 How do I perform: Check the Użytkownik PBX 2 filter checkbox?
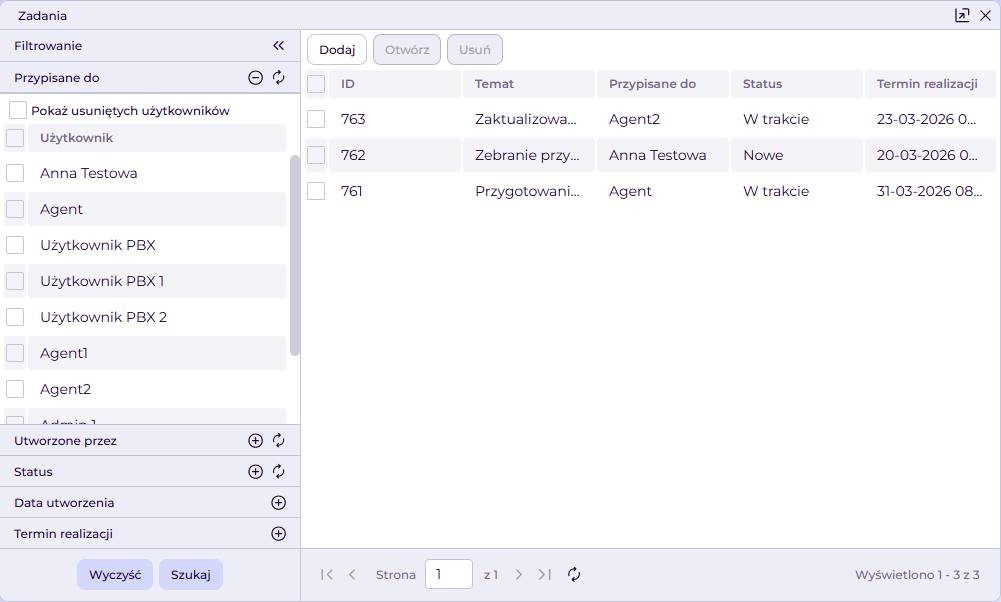15,317
